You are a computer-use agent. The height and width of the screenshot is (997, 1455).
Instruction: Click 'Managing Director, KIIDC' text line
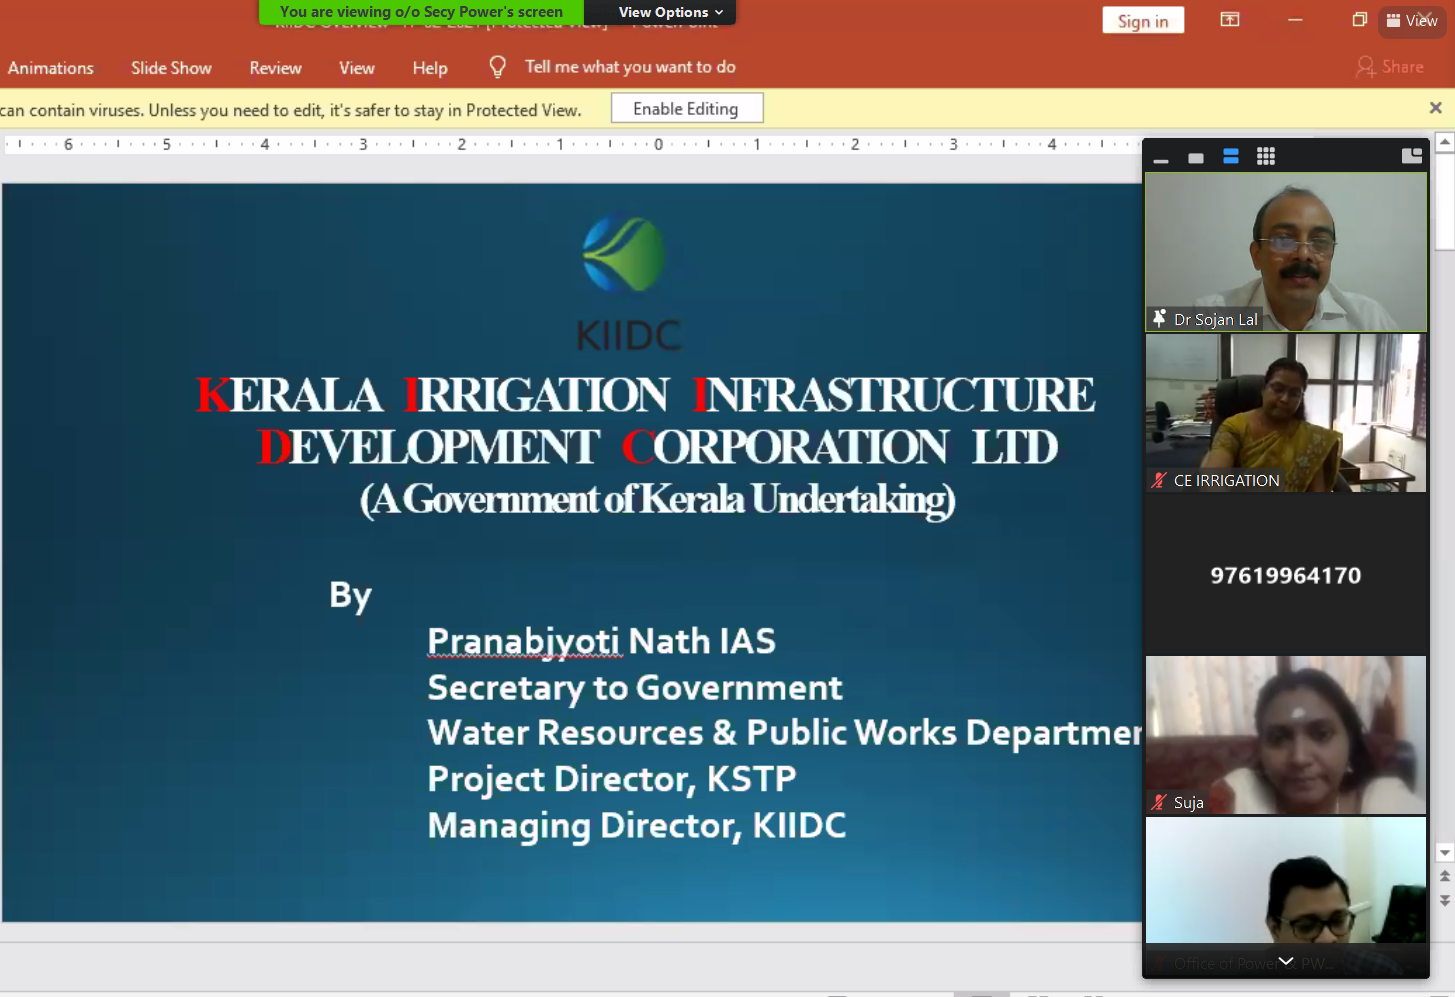click(637, 826)
